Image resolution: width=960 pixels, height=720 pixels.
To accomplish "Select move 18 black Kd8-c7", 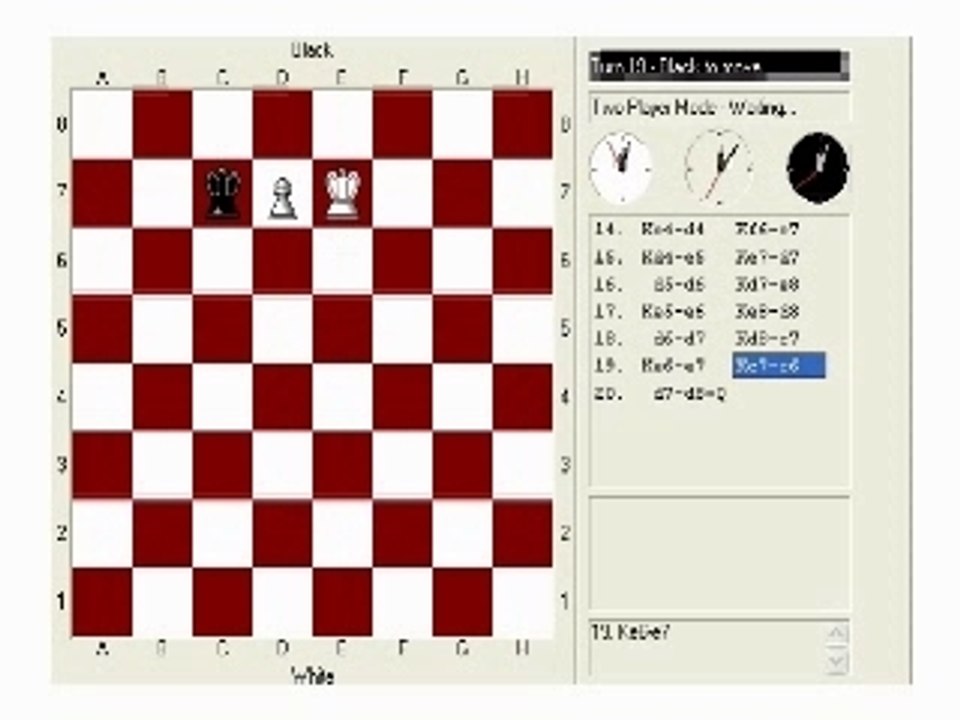I will click(x=767, y=339).
